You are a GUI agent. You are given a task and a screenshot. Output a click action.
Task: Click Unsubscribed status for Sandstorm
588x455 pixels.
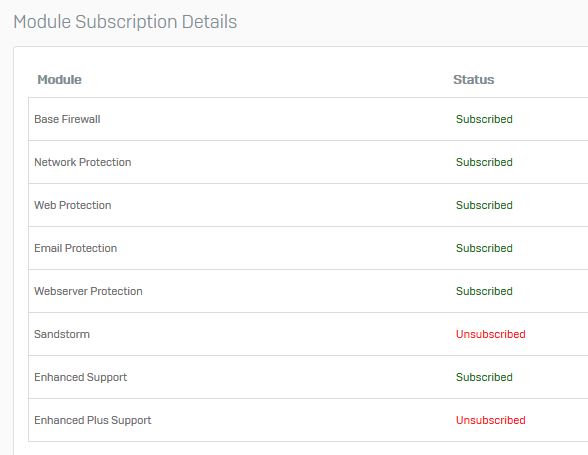(x=490, y=334)
